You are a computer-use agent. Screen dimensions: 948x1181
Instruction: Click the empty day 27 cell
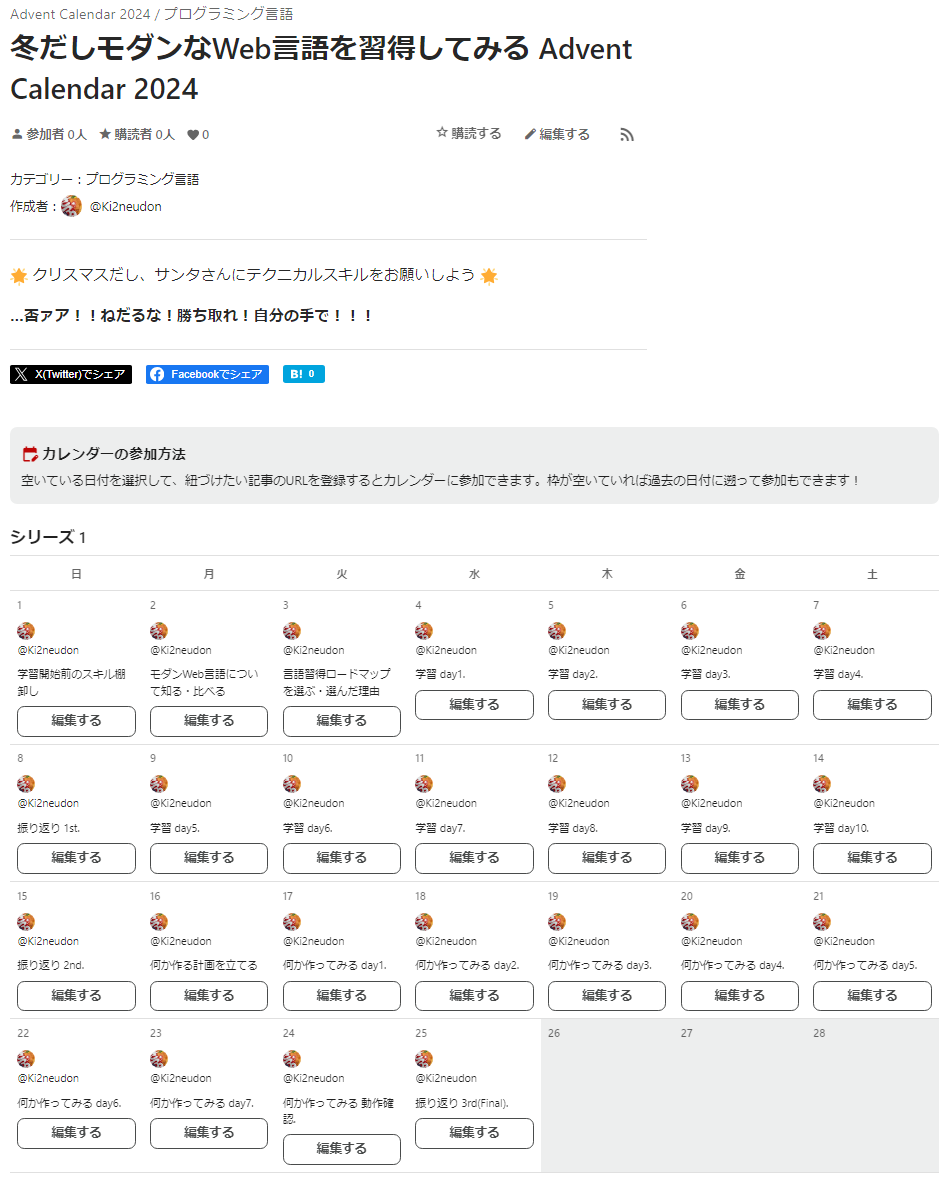[x=739, y=1095]
